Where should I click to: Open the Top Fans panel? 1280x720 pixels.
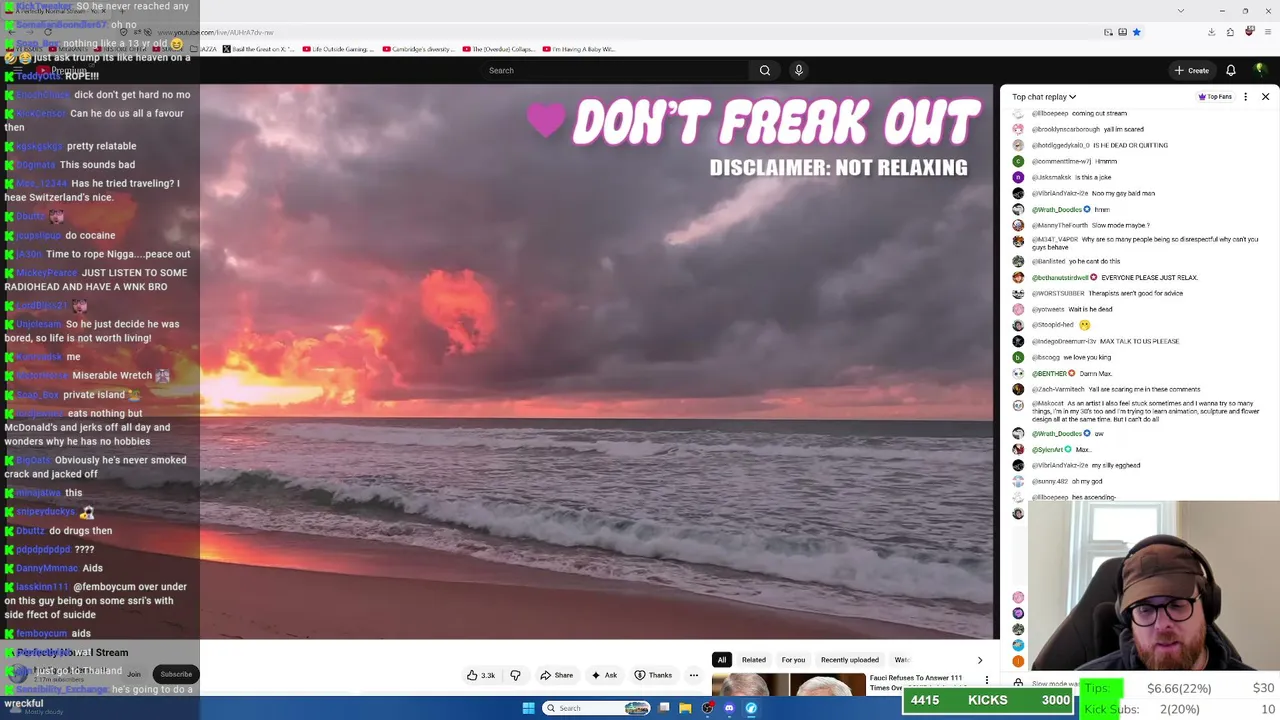tap(1215, 97)
